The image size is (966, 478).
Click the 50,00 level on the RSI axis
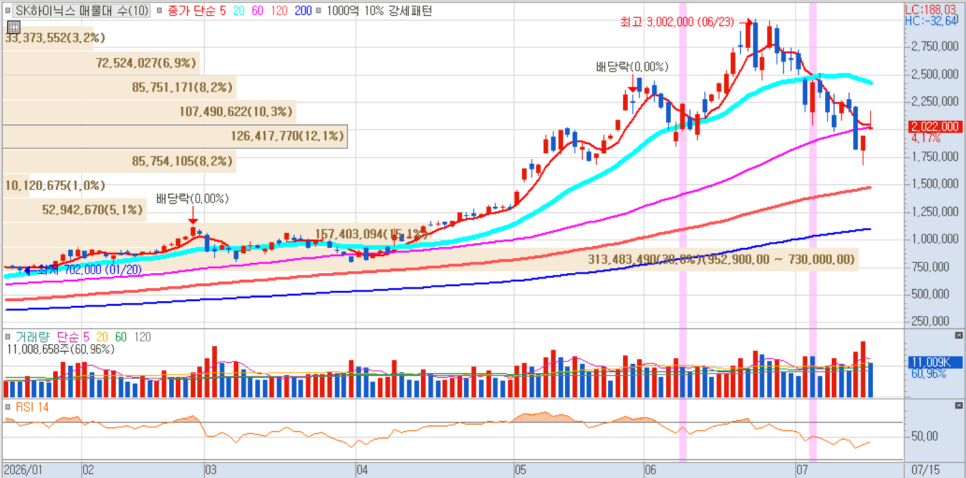click(x=925, y=436)
